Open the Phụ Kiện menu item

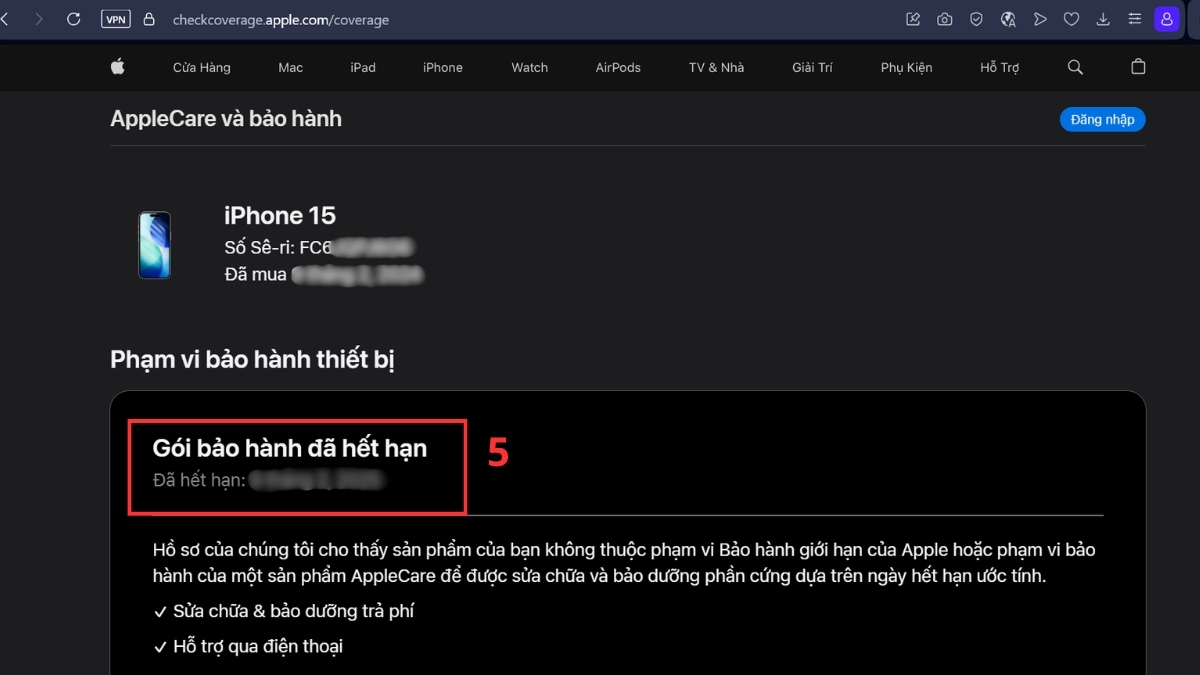907,68
